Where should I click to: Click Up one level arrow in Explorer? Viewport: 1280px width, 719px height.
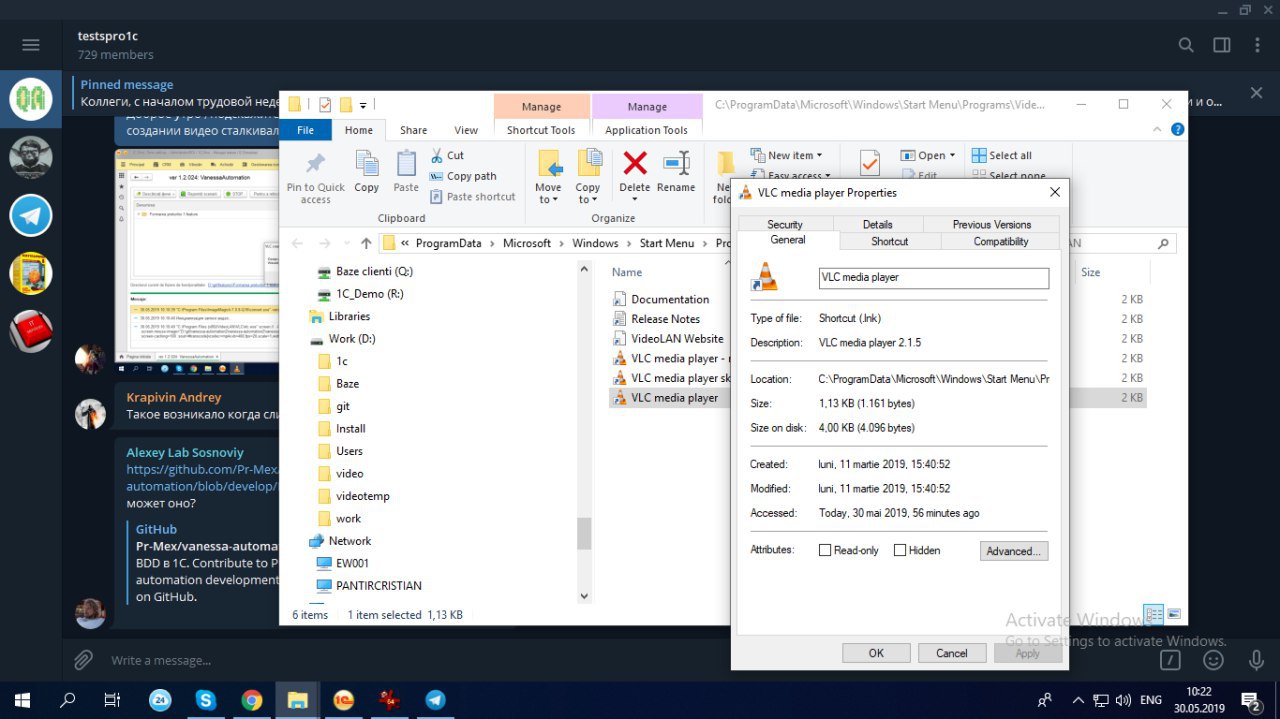(x=366, y=243)
